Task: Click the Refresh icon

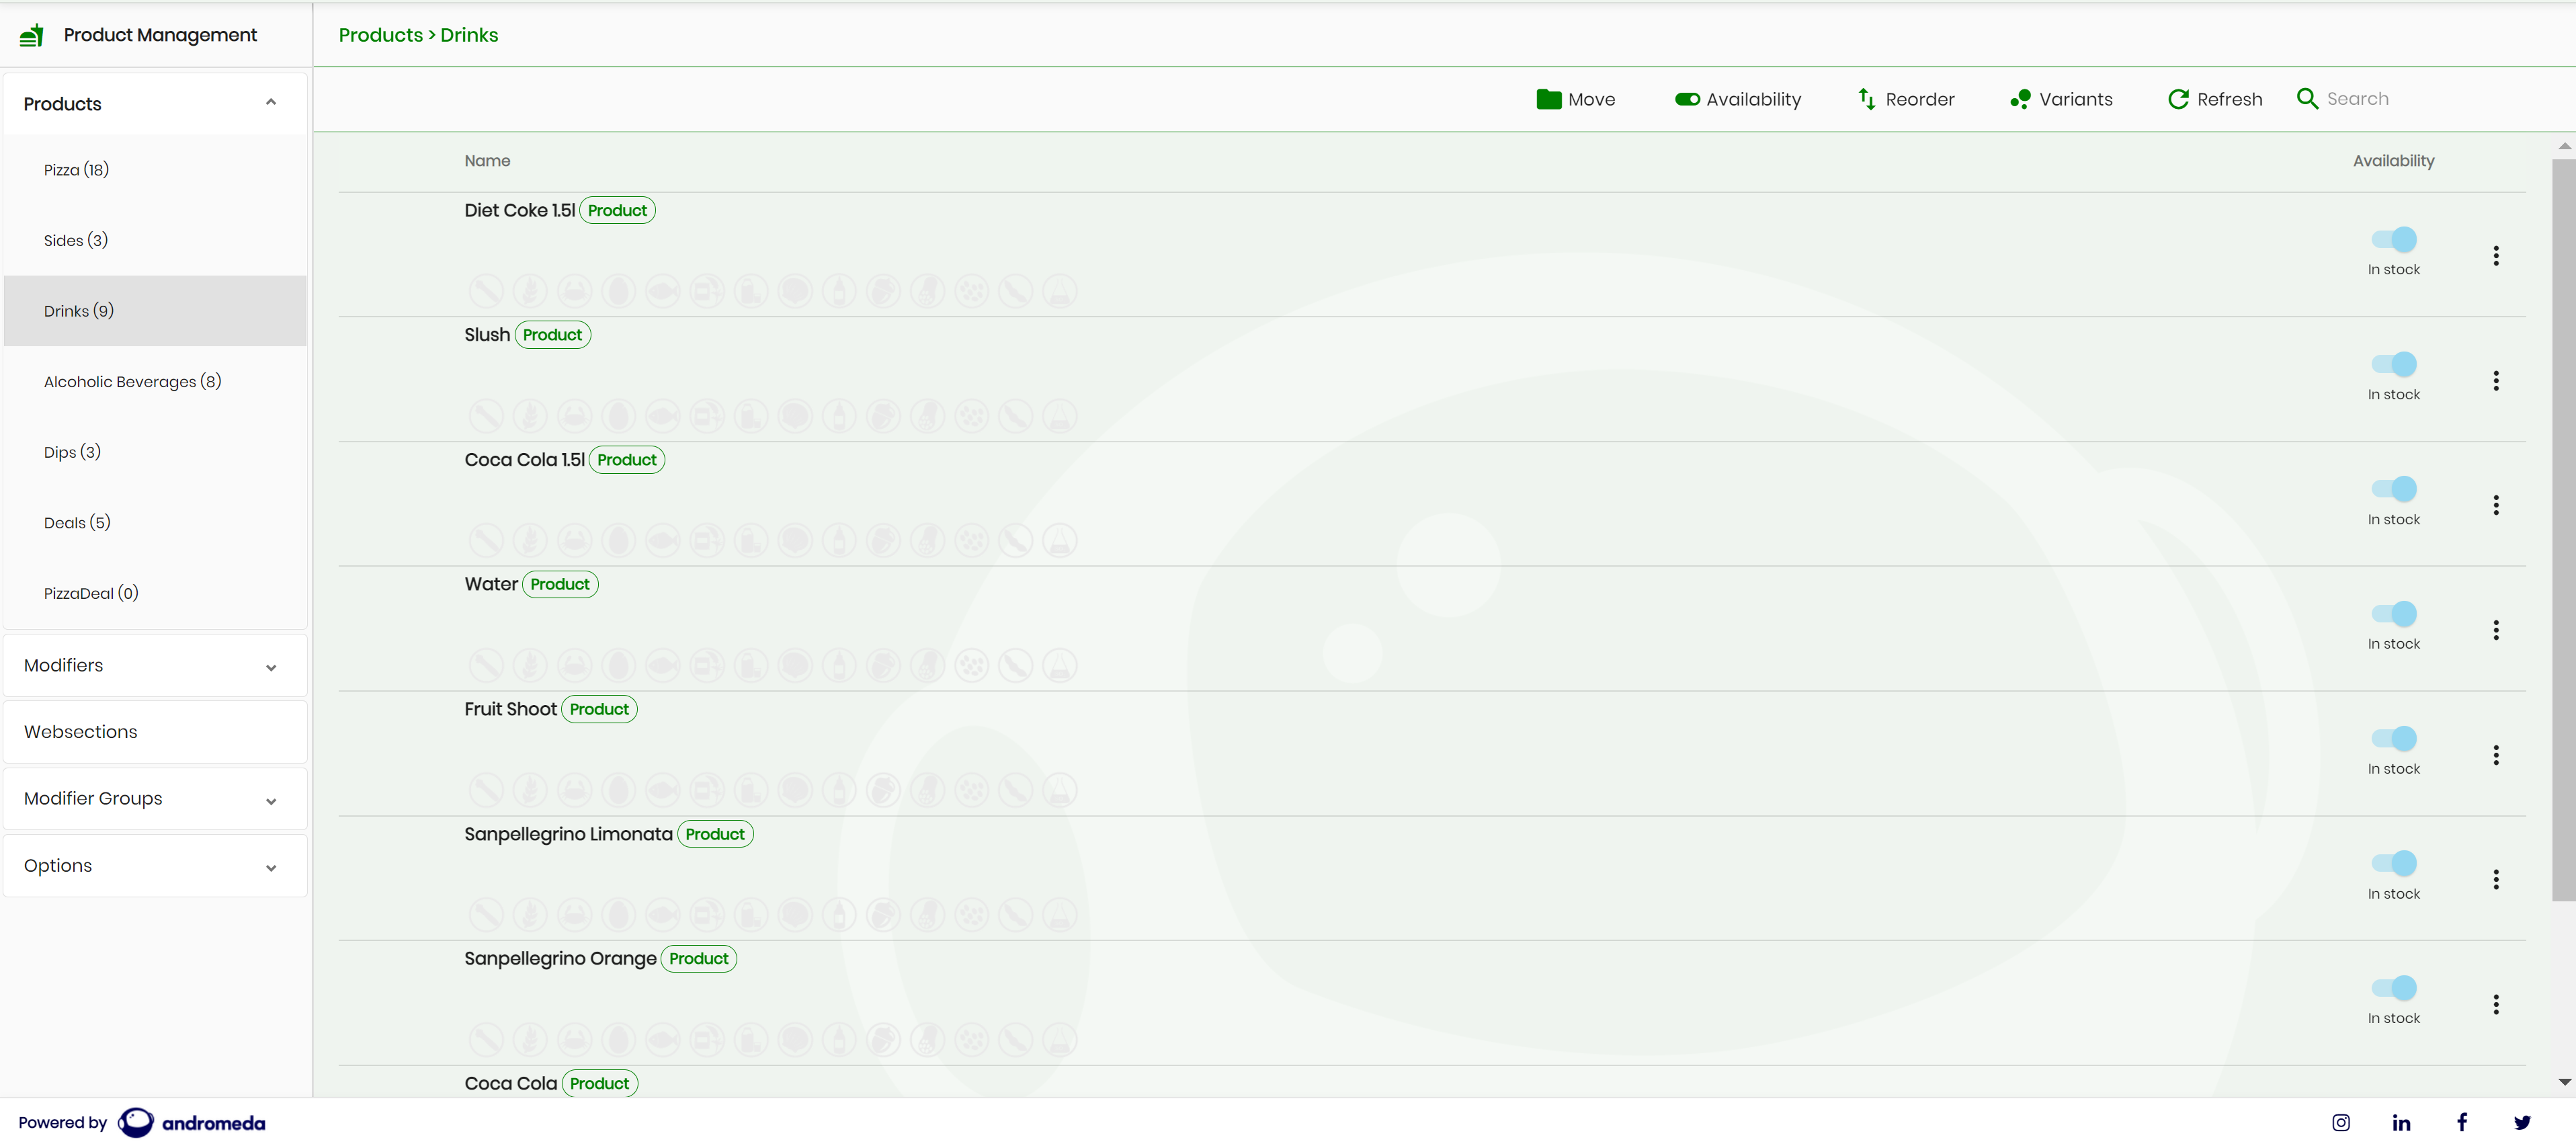Action: coord(2178,99)
